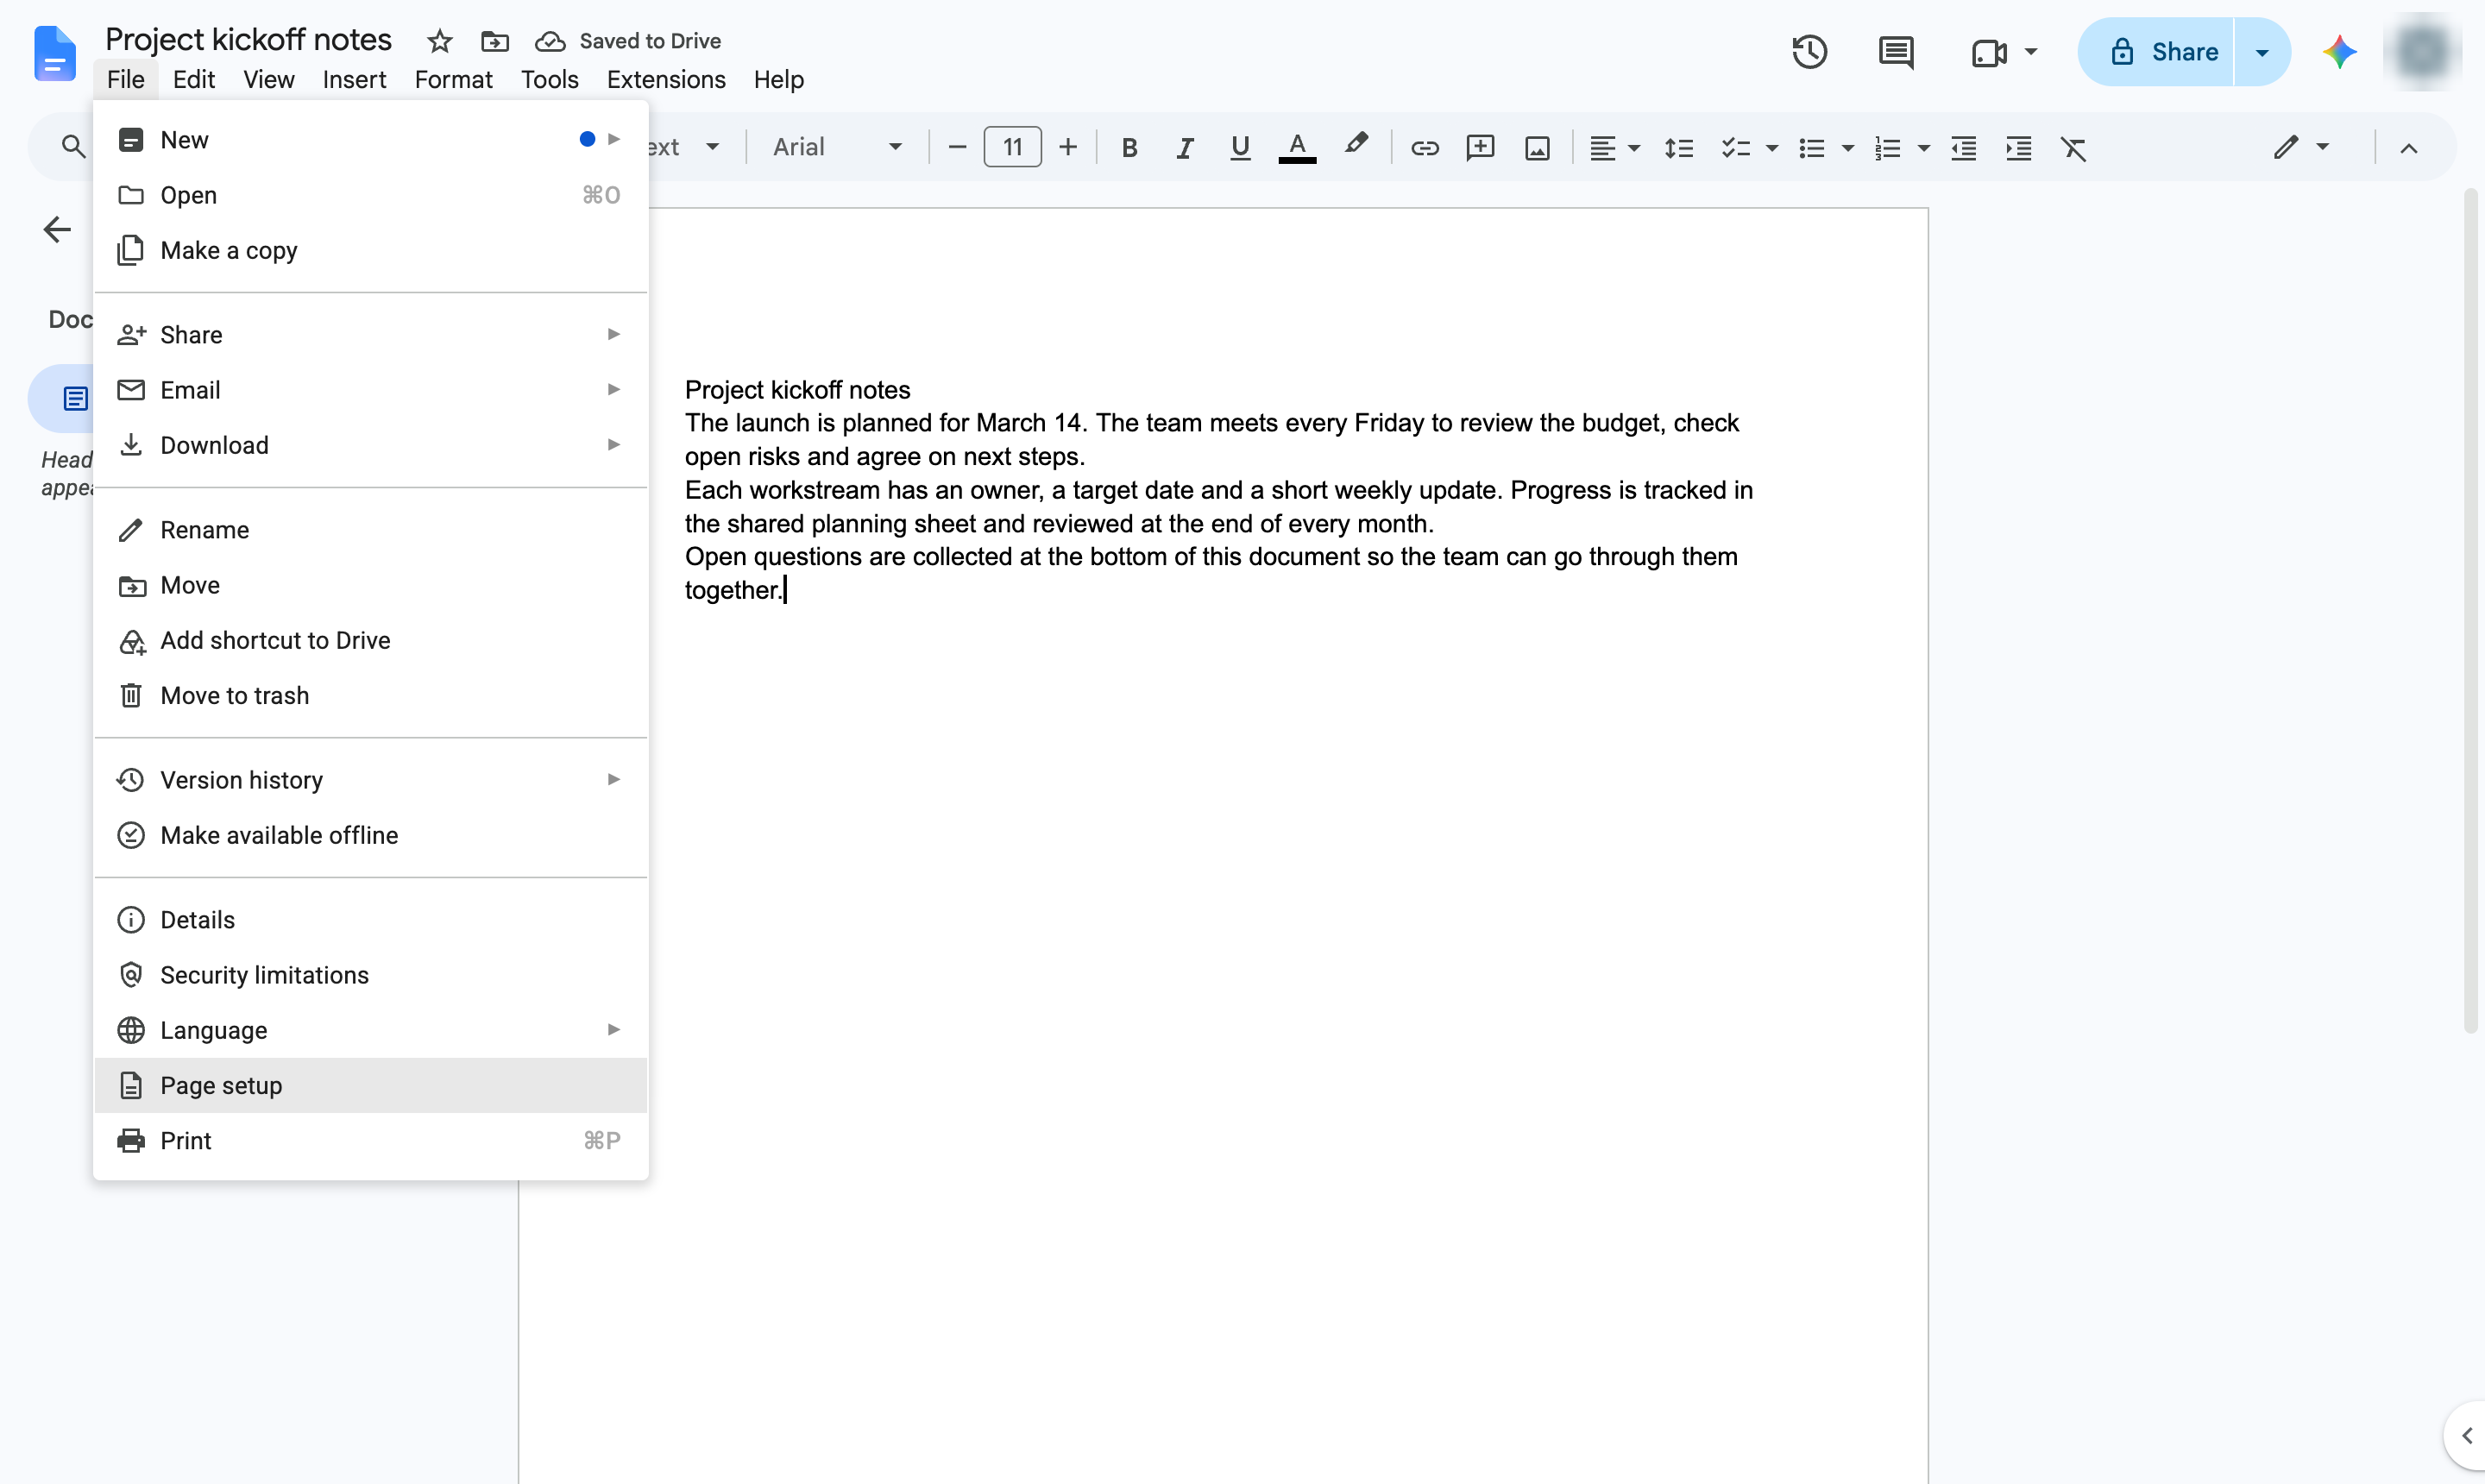The image size is (2485, 1484).
Task: Click the clear formatting icon
Action: 2073,148
